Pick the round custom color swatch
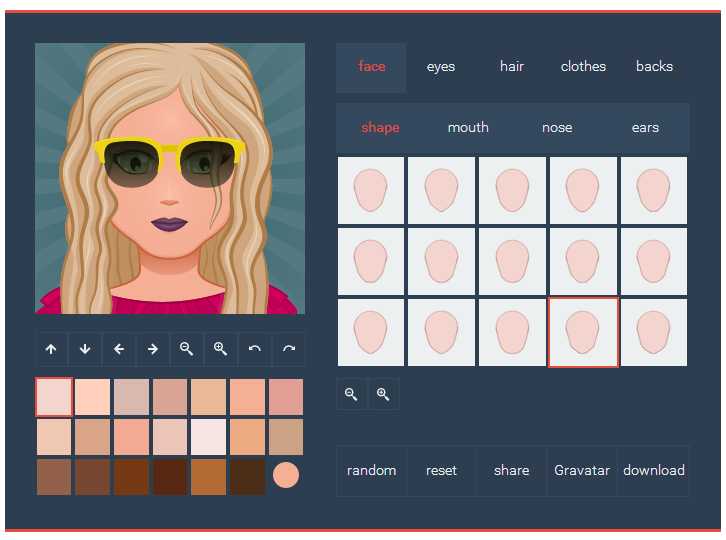This screenshot has height=540, width=726. (x=286, y=475)
